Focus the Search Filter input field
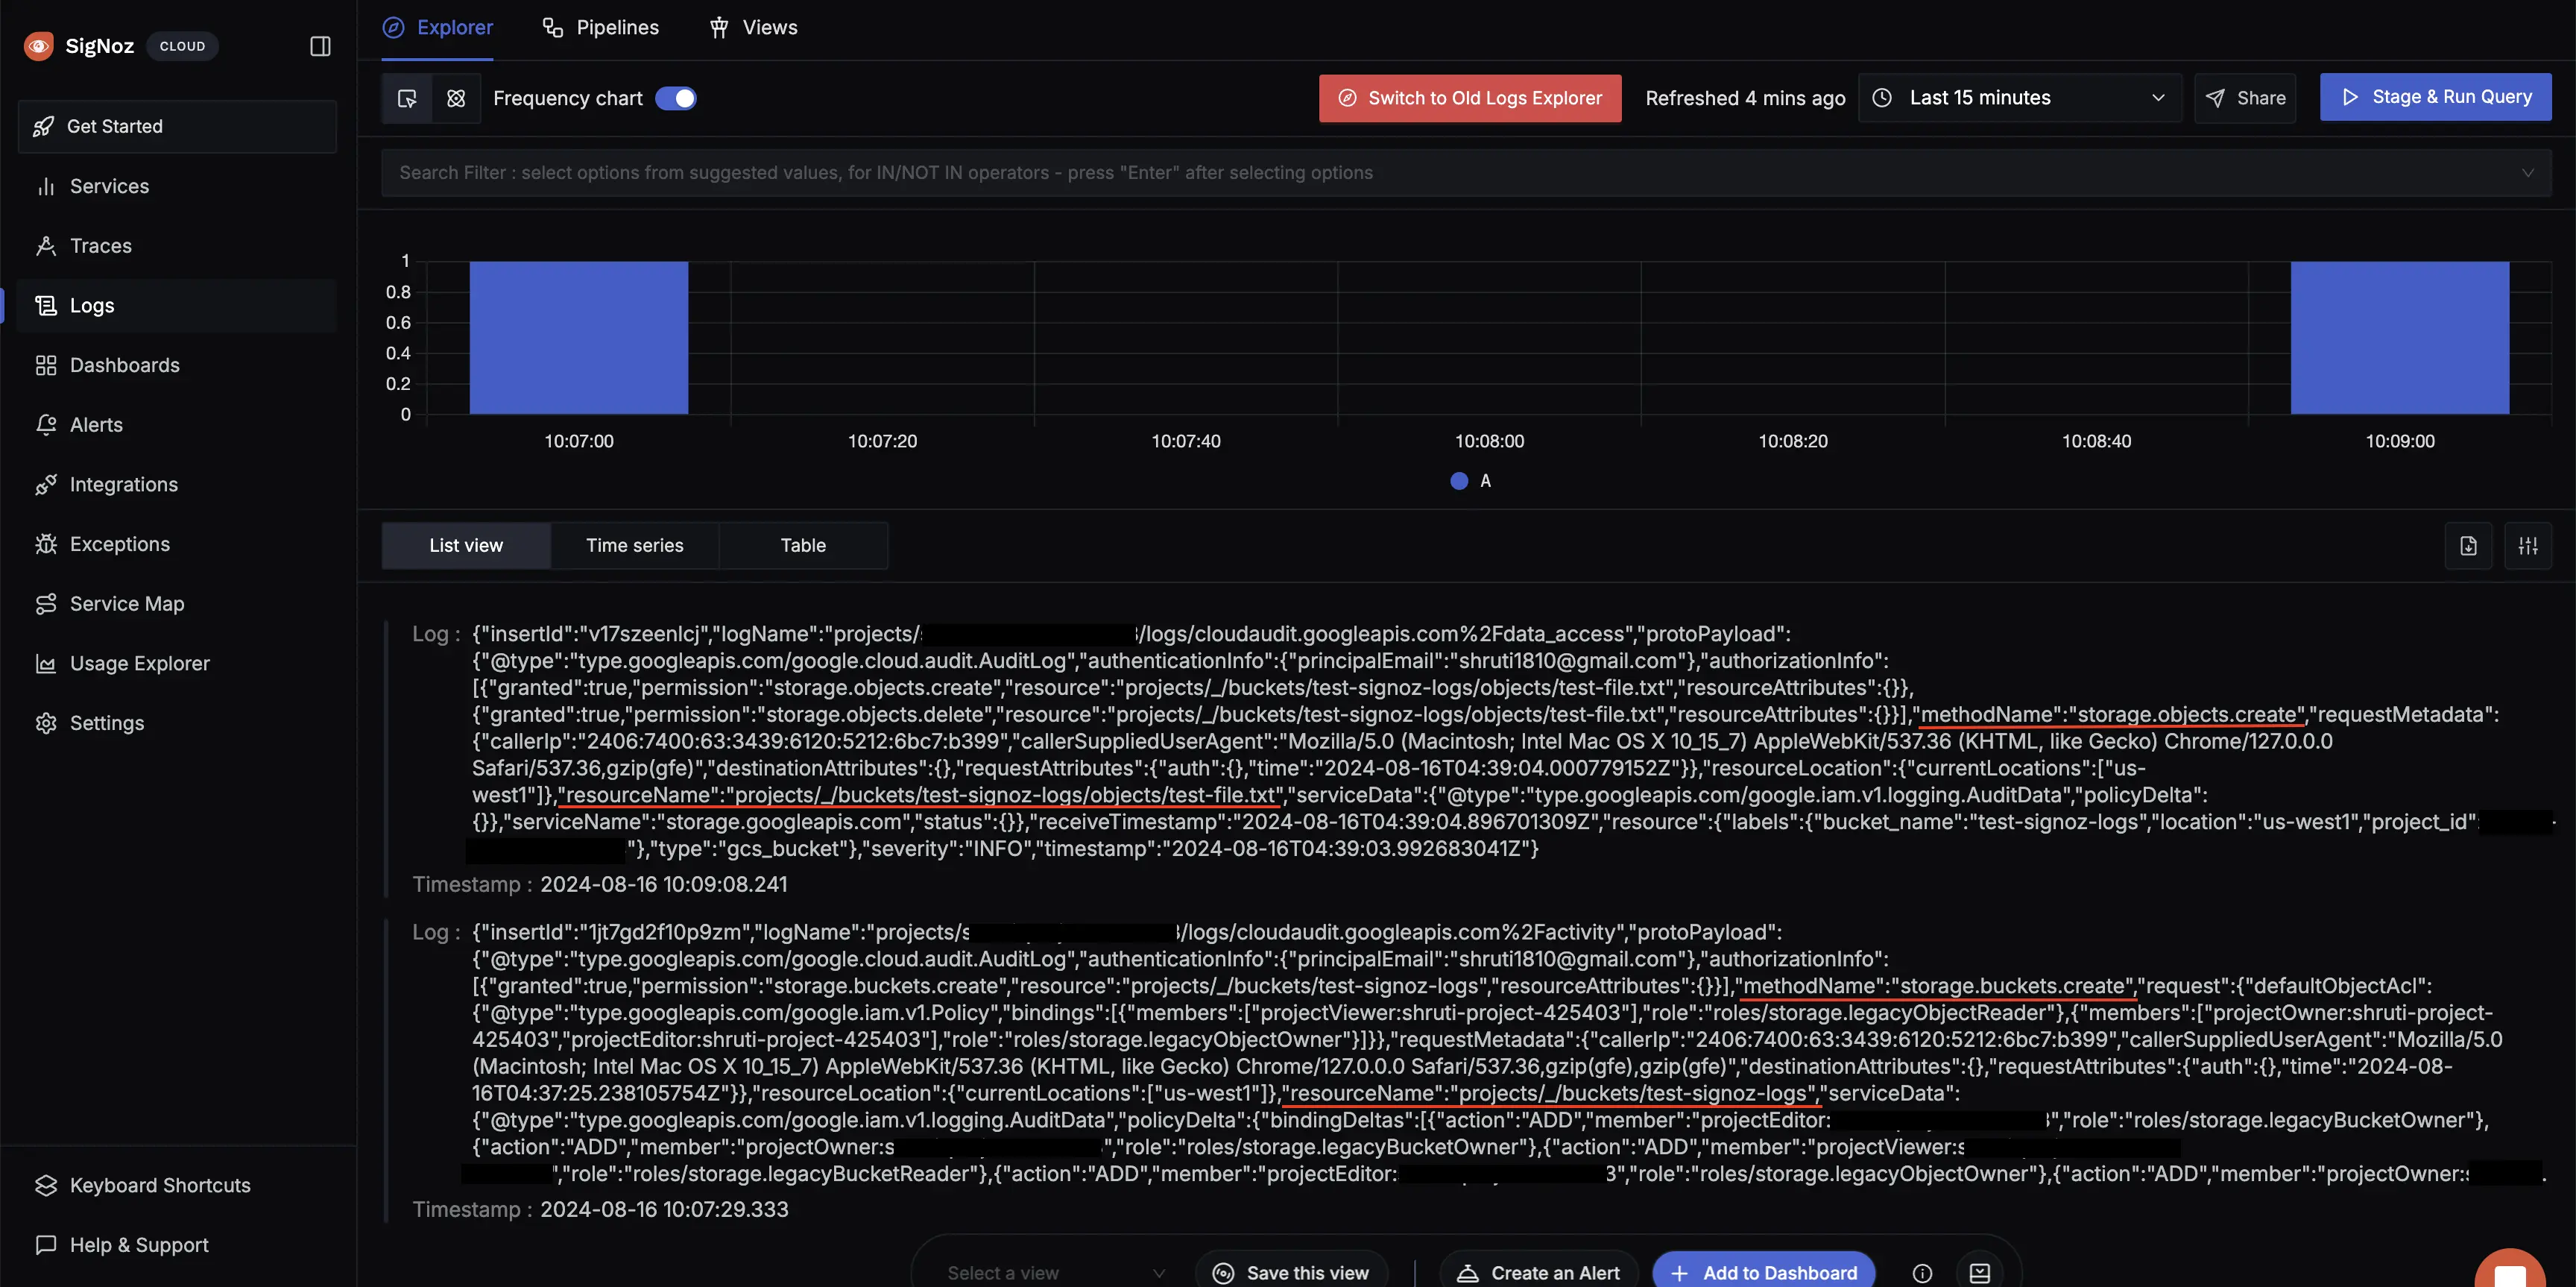The width and height of the screenshot is (2576, 1287). 1466,173
